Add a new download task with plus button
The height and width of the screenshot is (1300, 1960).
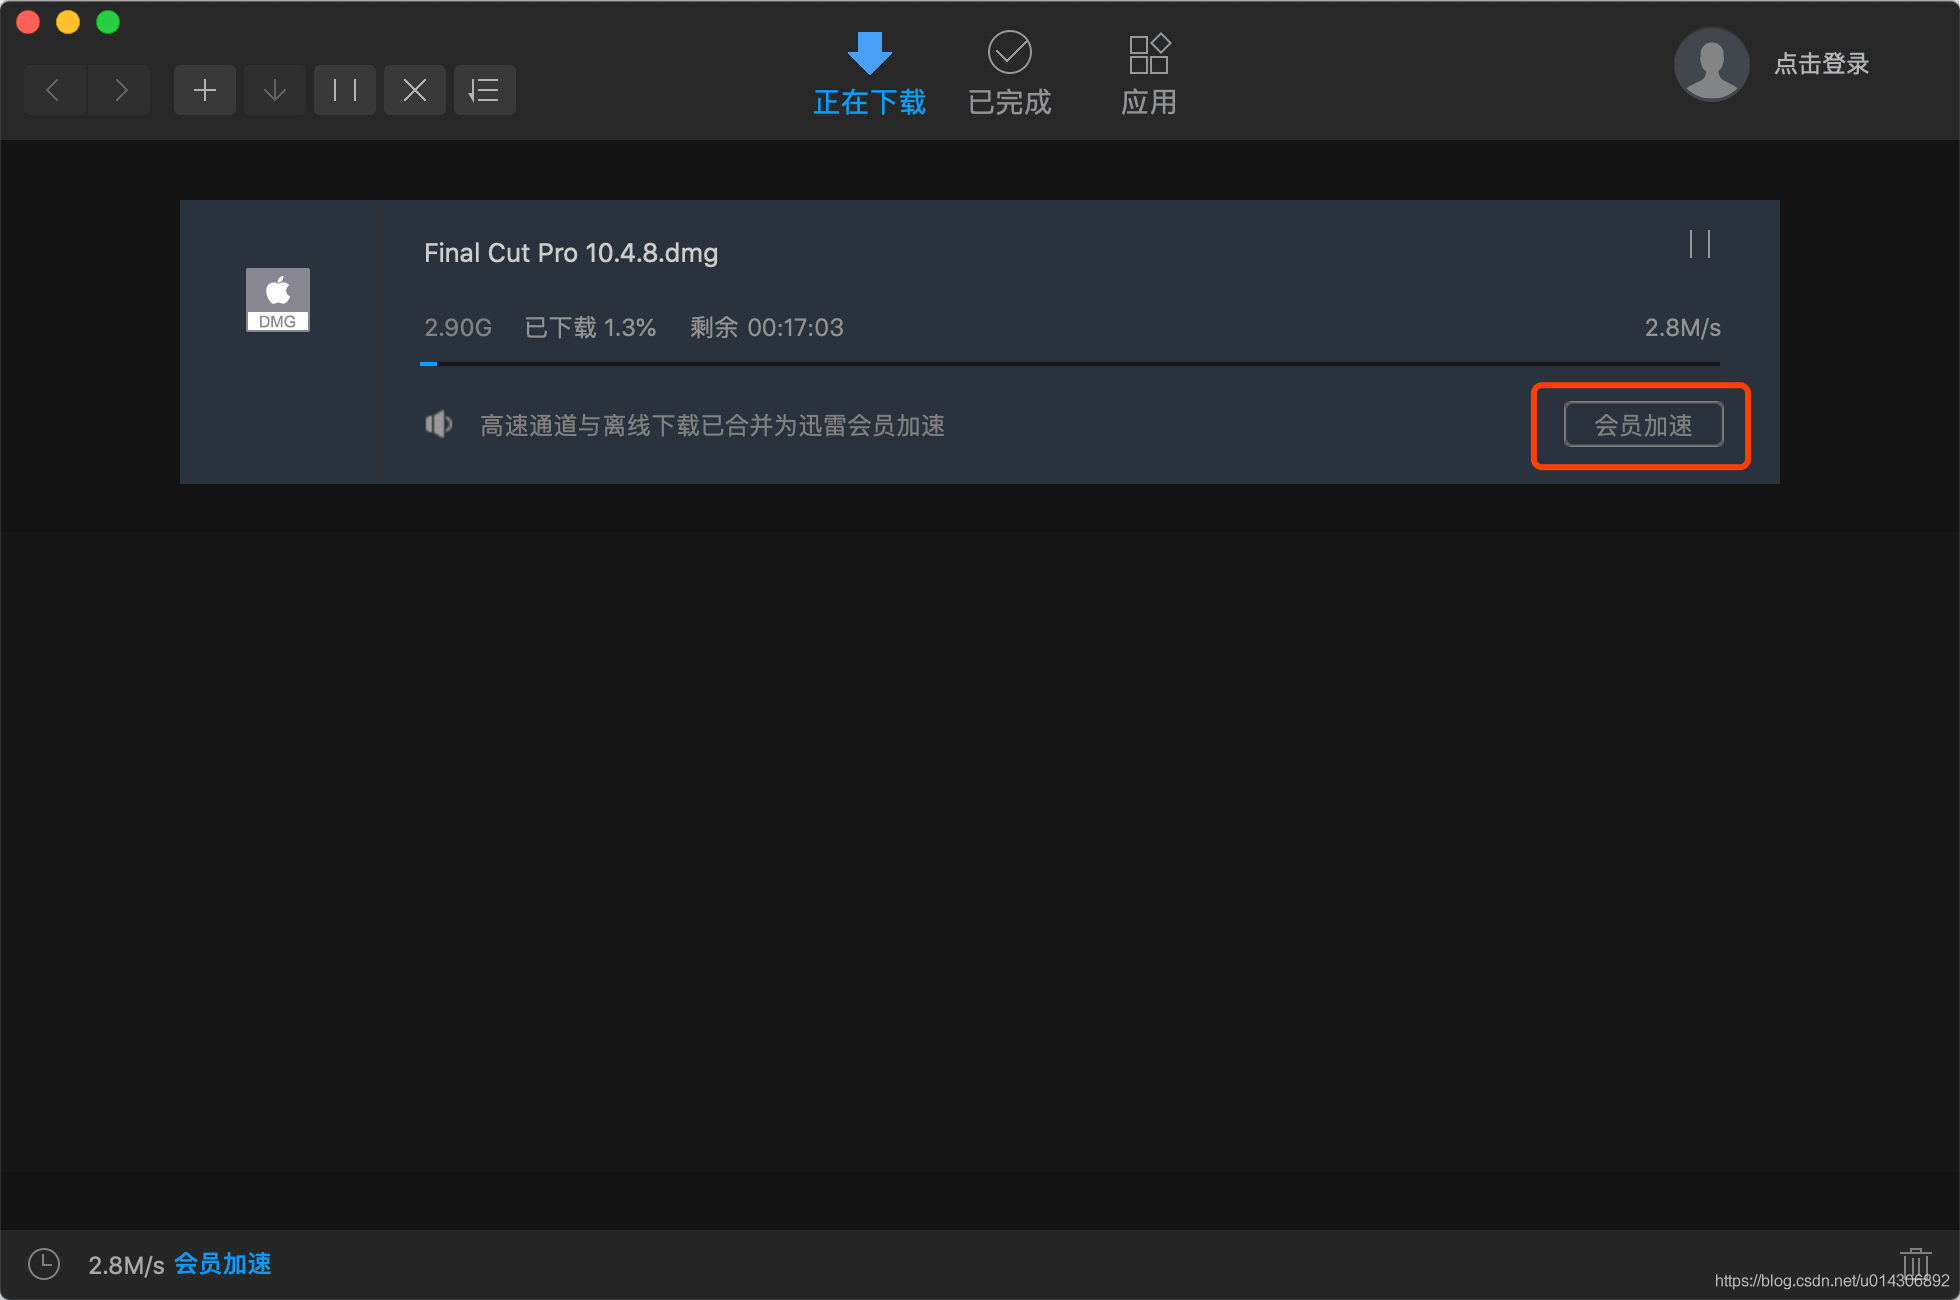[x=205, y=90]
